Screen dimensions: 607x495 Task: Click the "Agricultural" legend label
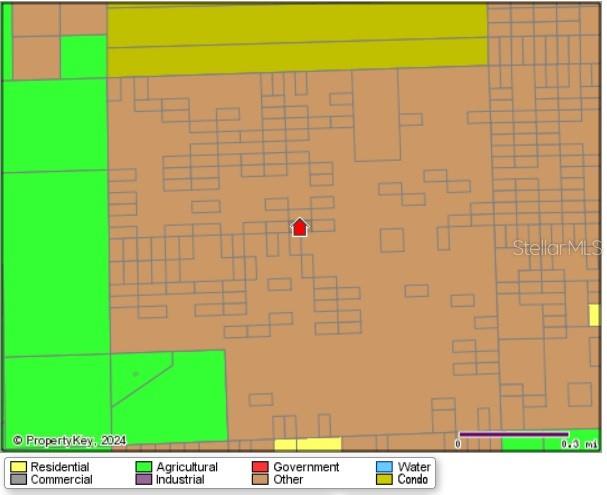(187, 467)
